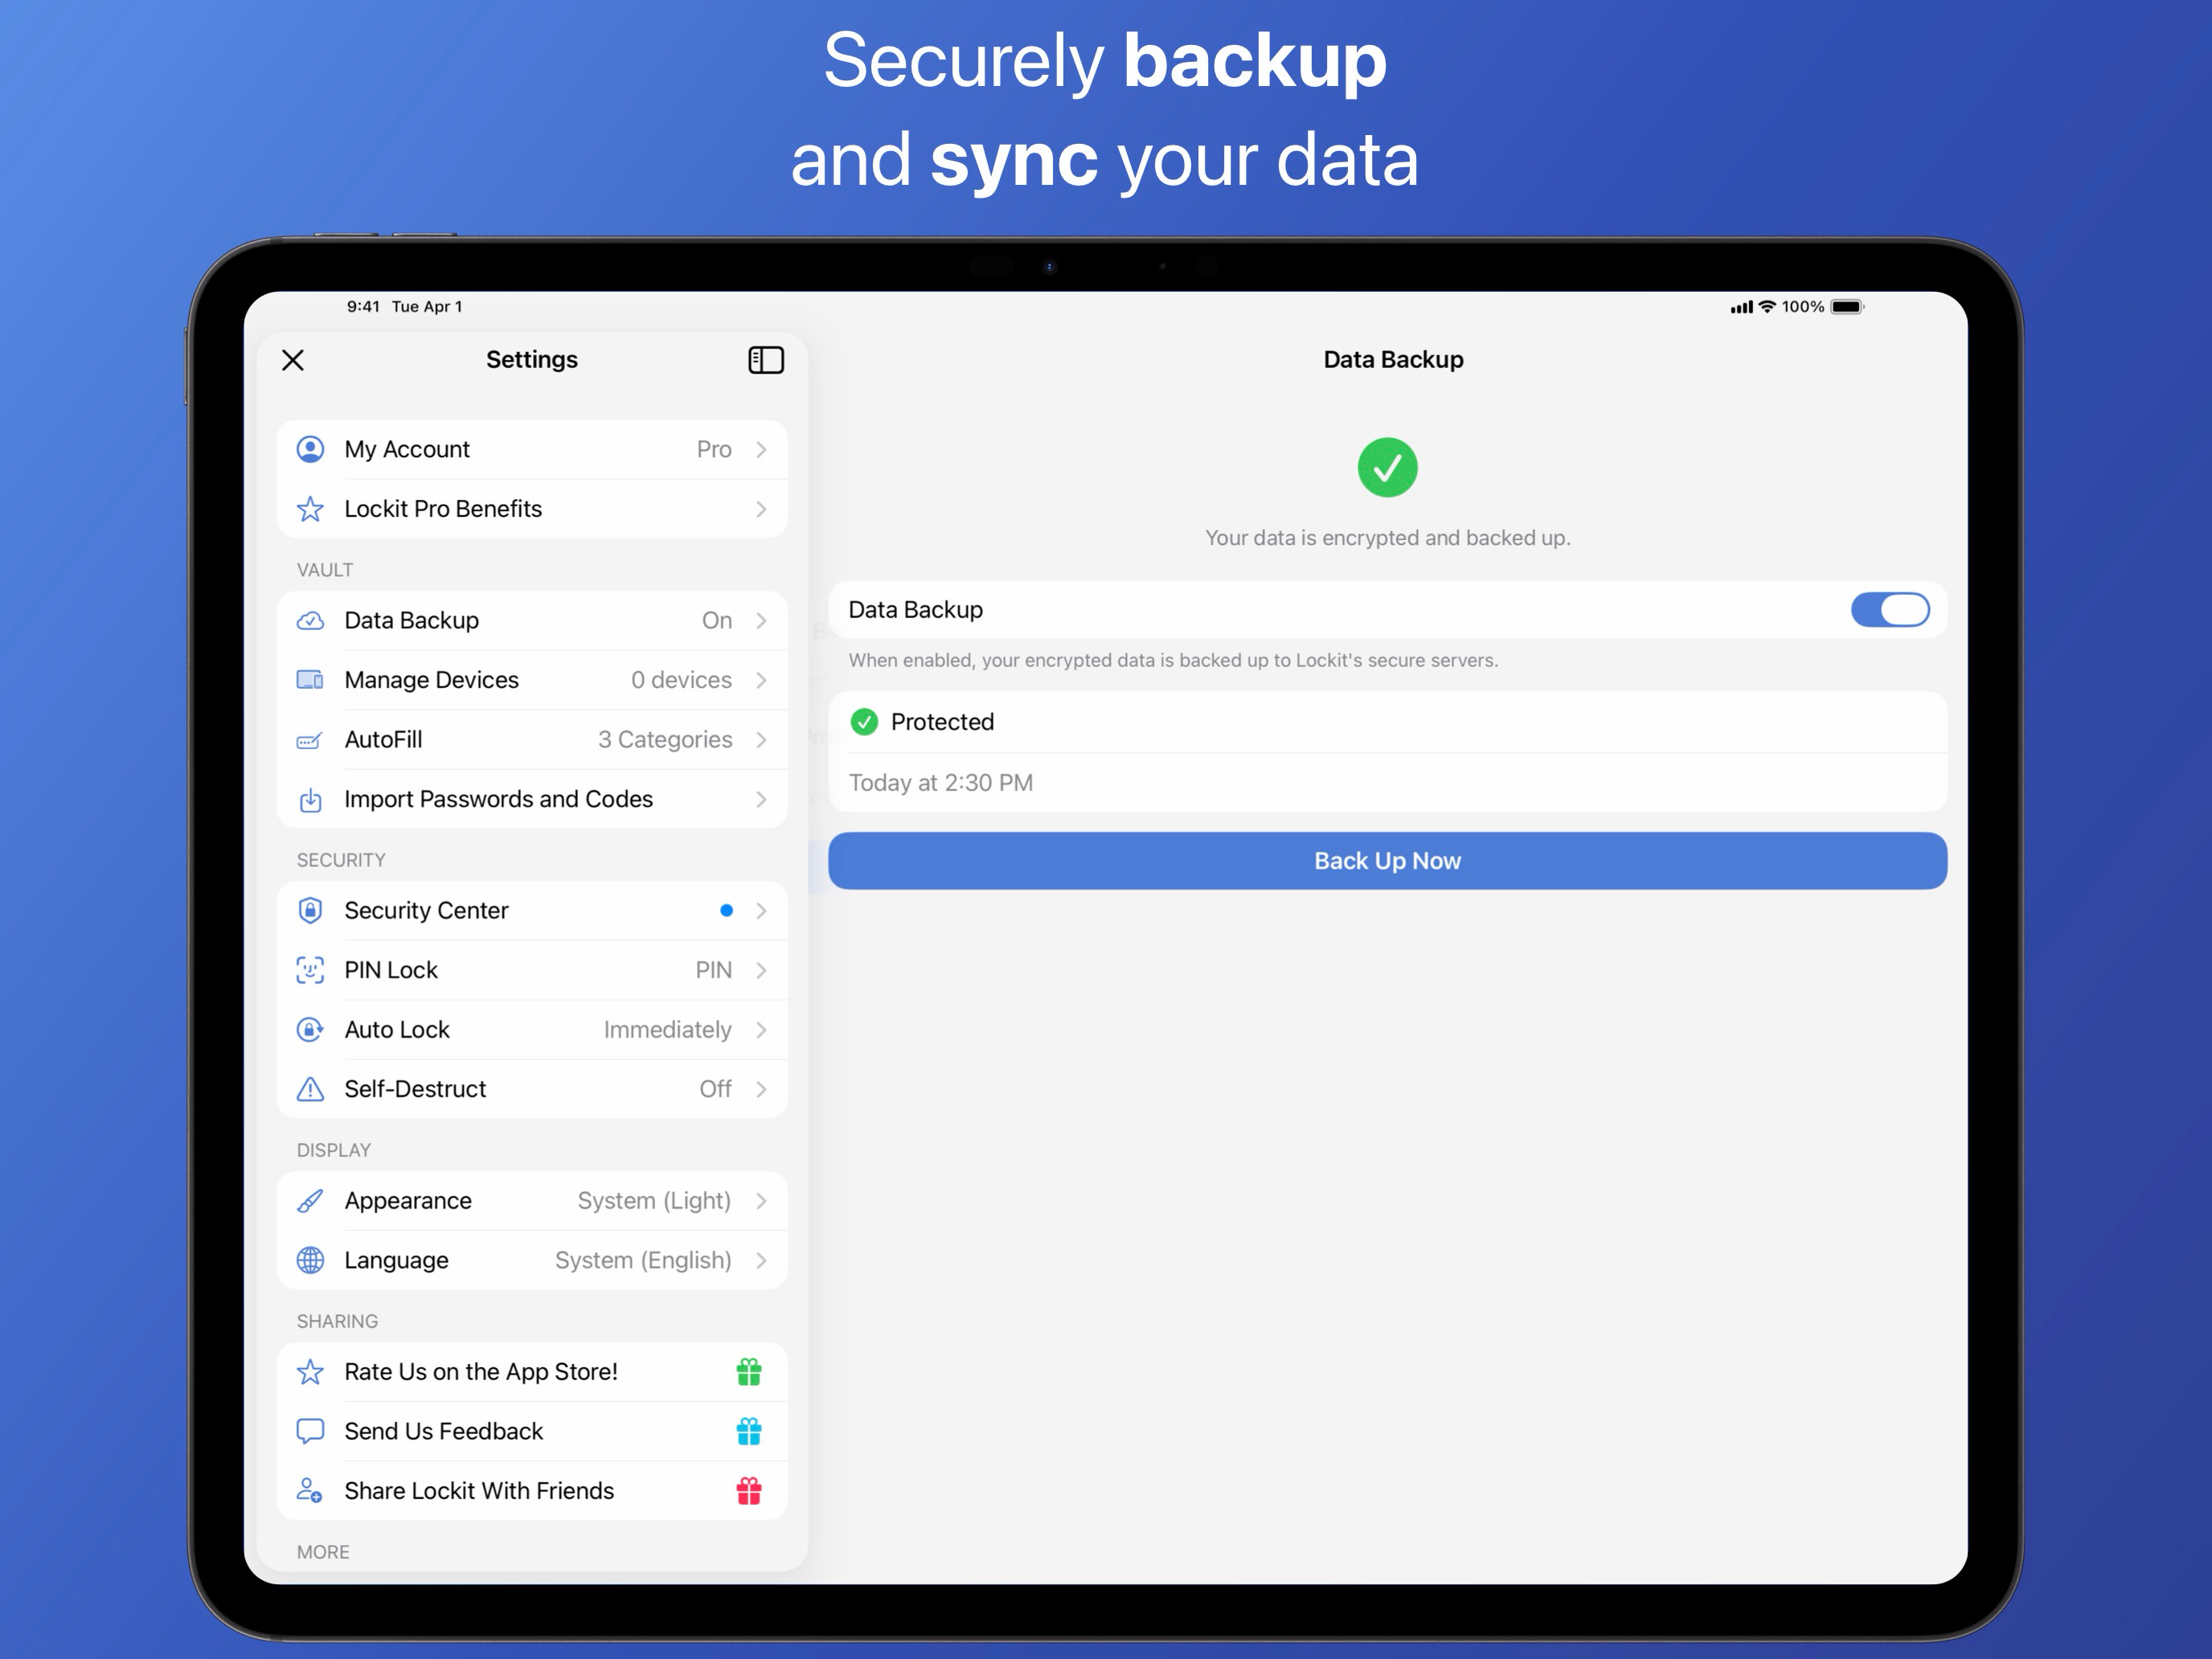Screen dimensions: 2212x1659
Task: Open Lockit Pro Benefits
Action: (x=532, y=509)
